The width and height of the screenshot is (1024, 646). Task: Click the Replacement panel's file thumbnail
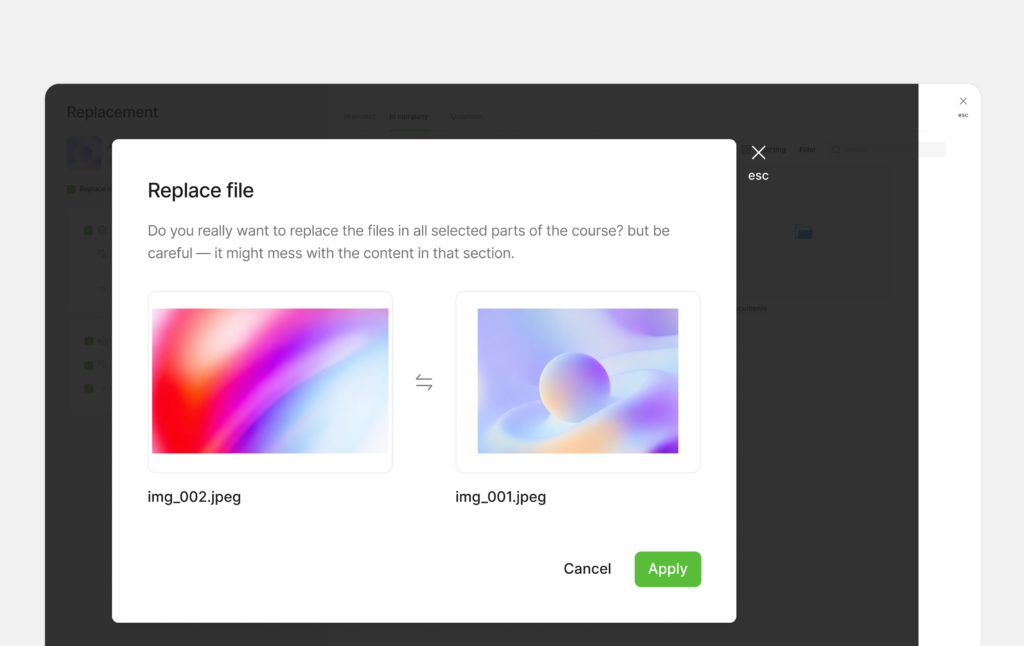click(84, 153)
